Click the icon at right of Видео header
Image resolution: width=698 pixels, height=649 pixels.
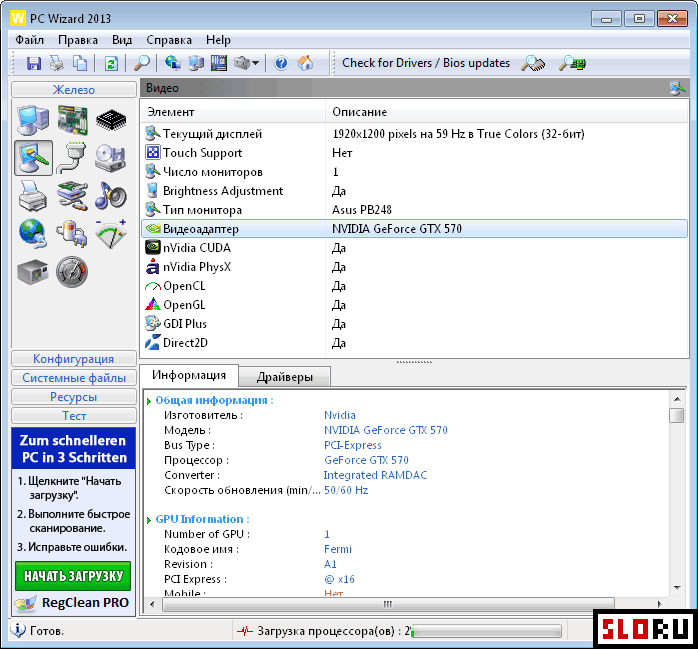tap(677, 88)
